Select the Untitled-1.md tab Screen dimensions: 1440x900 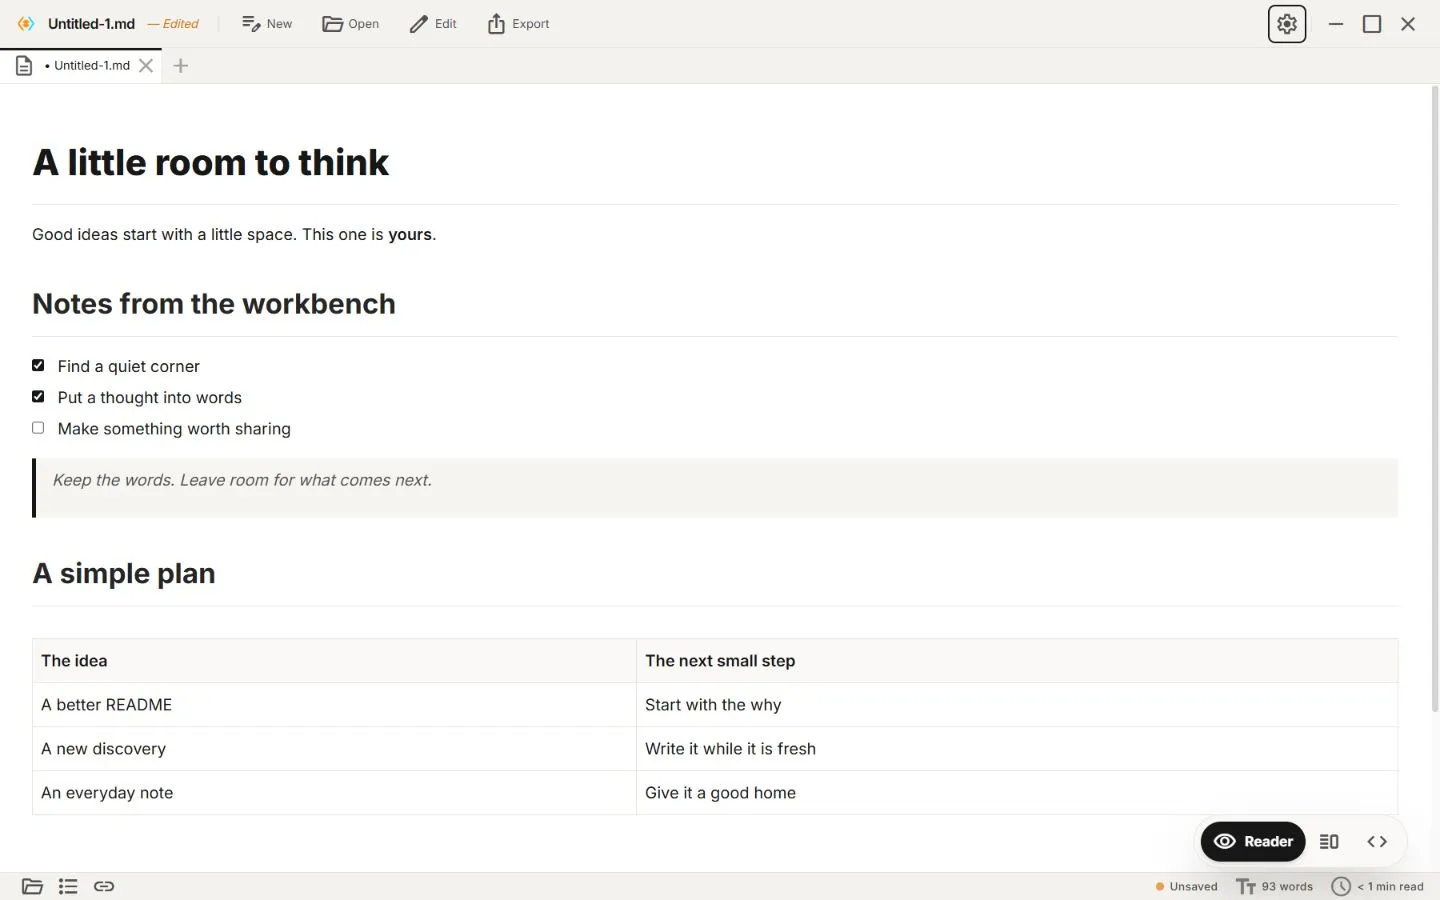click(81, 66)
